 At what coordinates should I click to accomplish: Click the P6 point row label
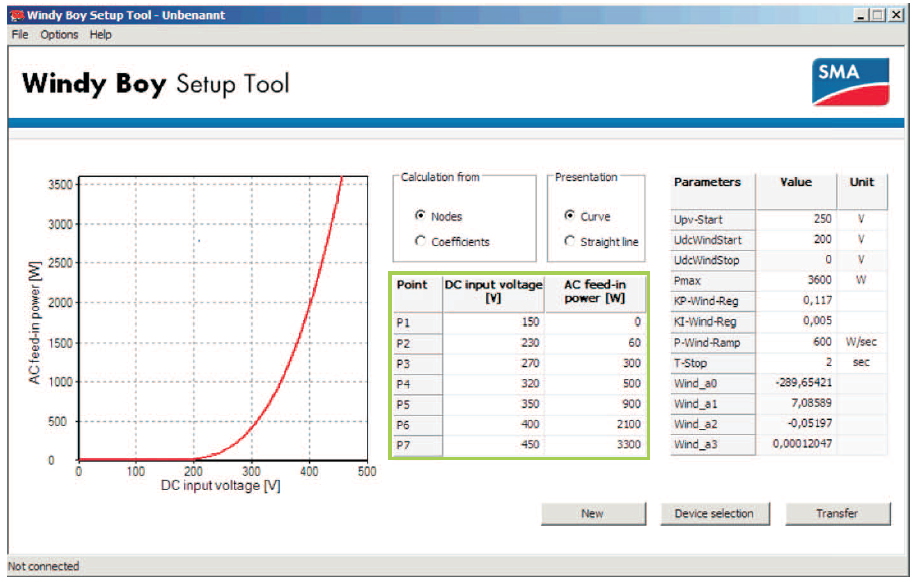[417, 425]
